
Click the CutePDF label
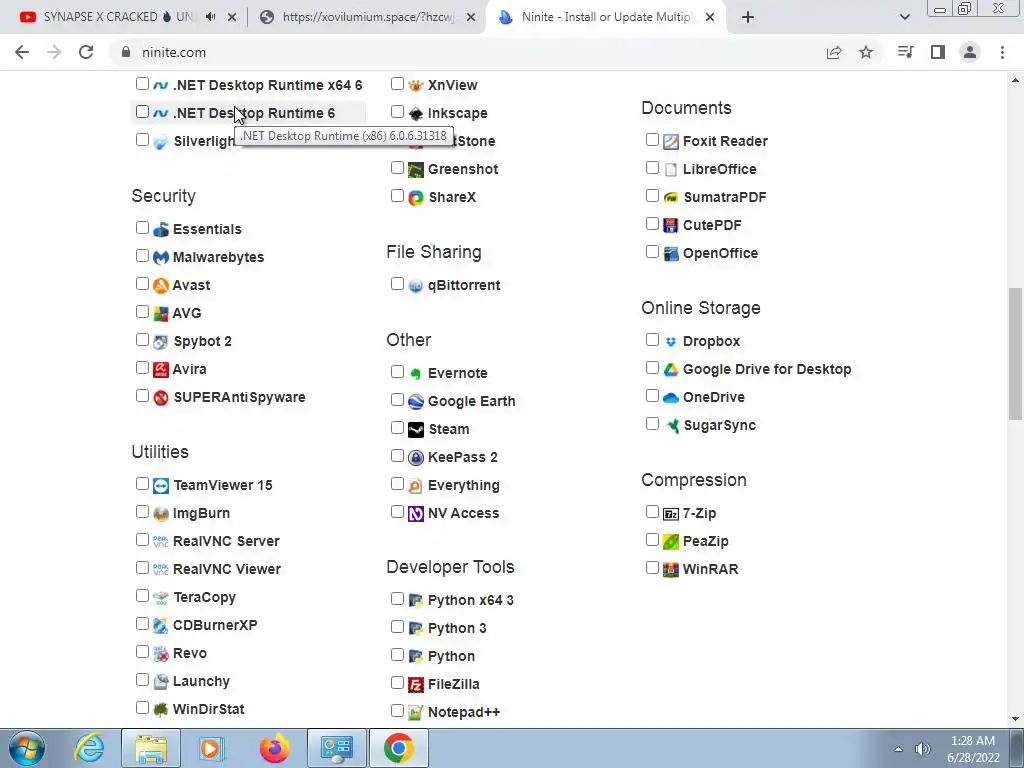coord(712,225)
